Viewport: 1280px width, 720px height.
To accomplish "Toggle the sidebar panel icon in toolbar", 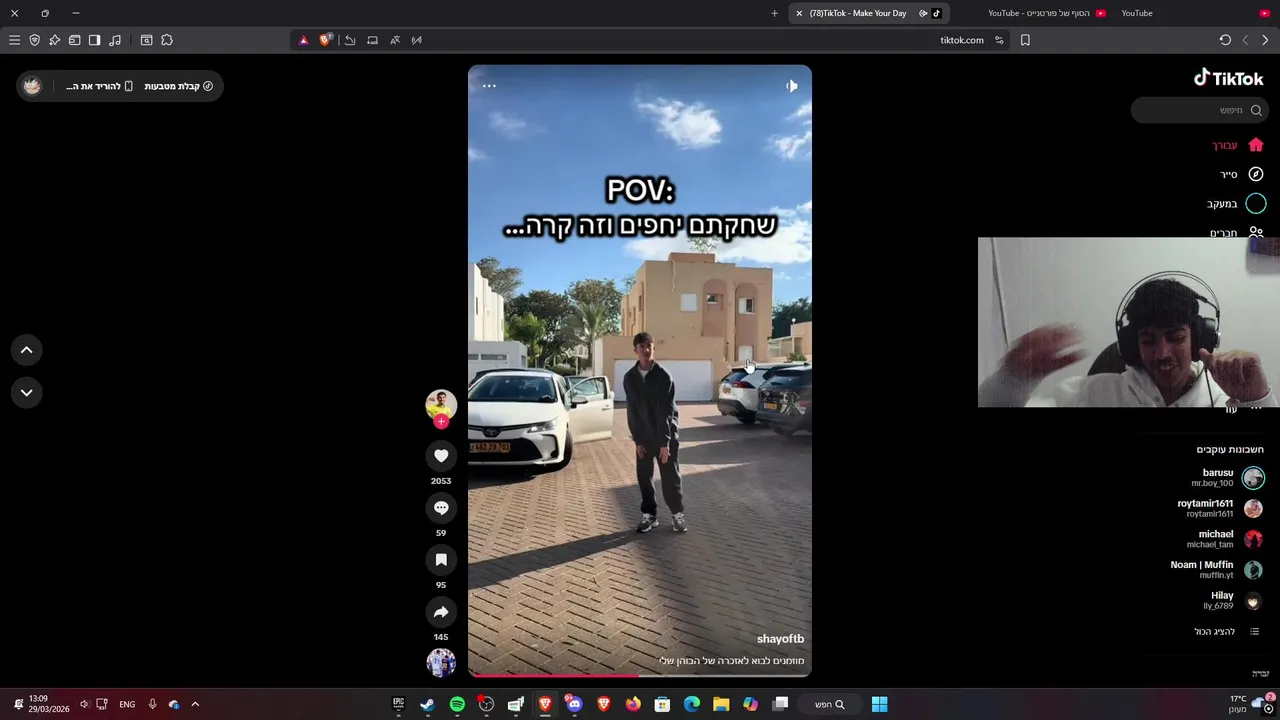I will tap(94, 40).
